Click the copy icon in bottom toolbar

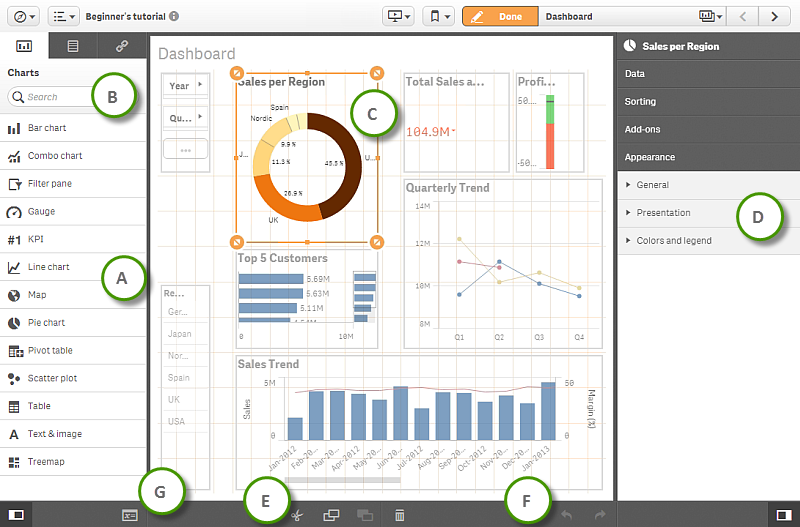tap(332, 515)
